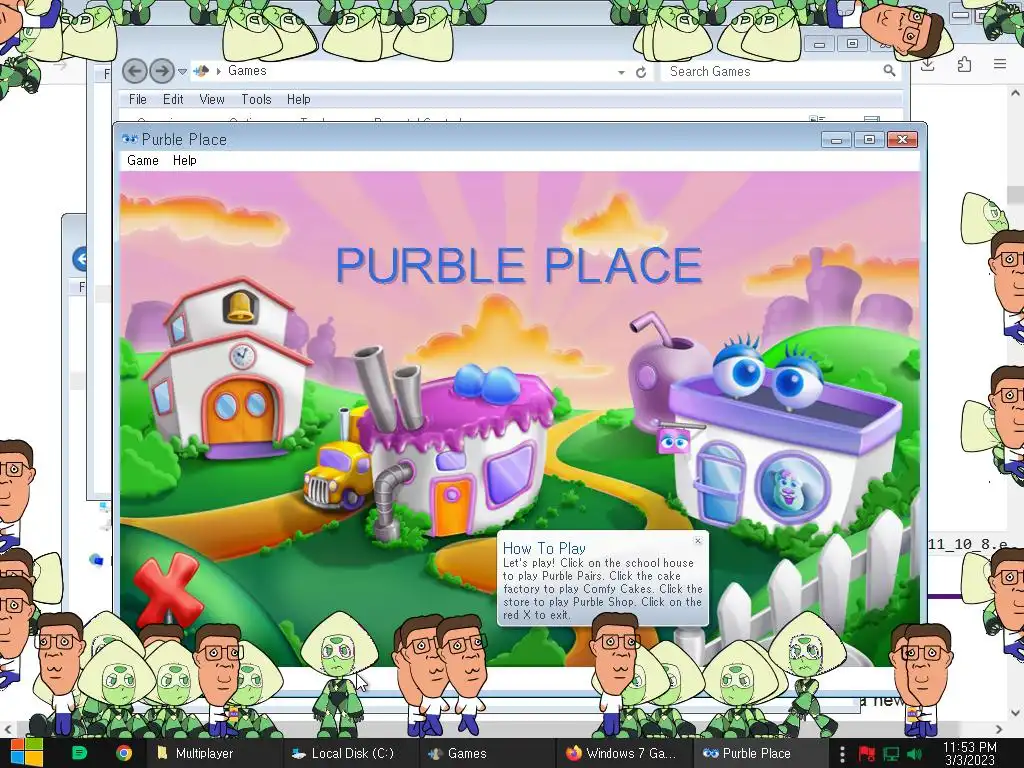Click the pink Purble sign on the shop
Image resolution: width=1024 pixels, height=768 pixels.
pos(674,441)
